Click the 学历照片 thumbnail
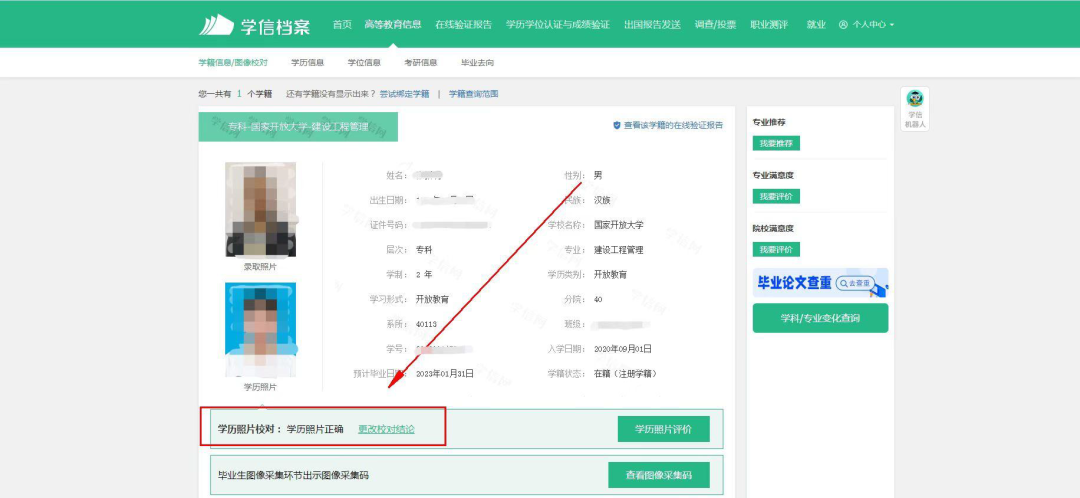Screen dimensions: 1080x498 260,329
